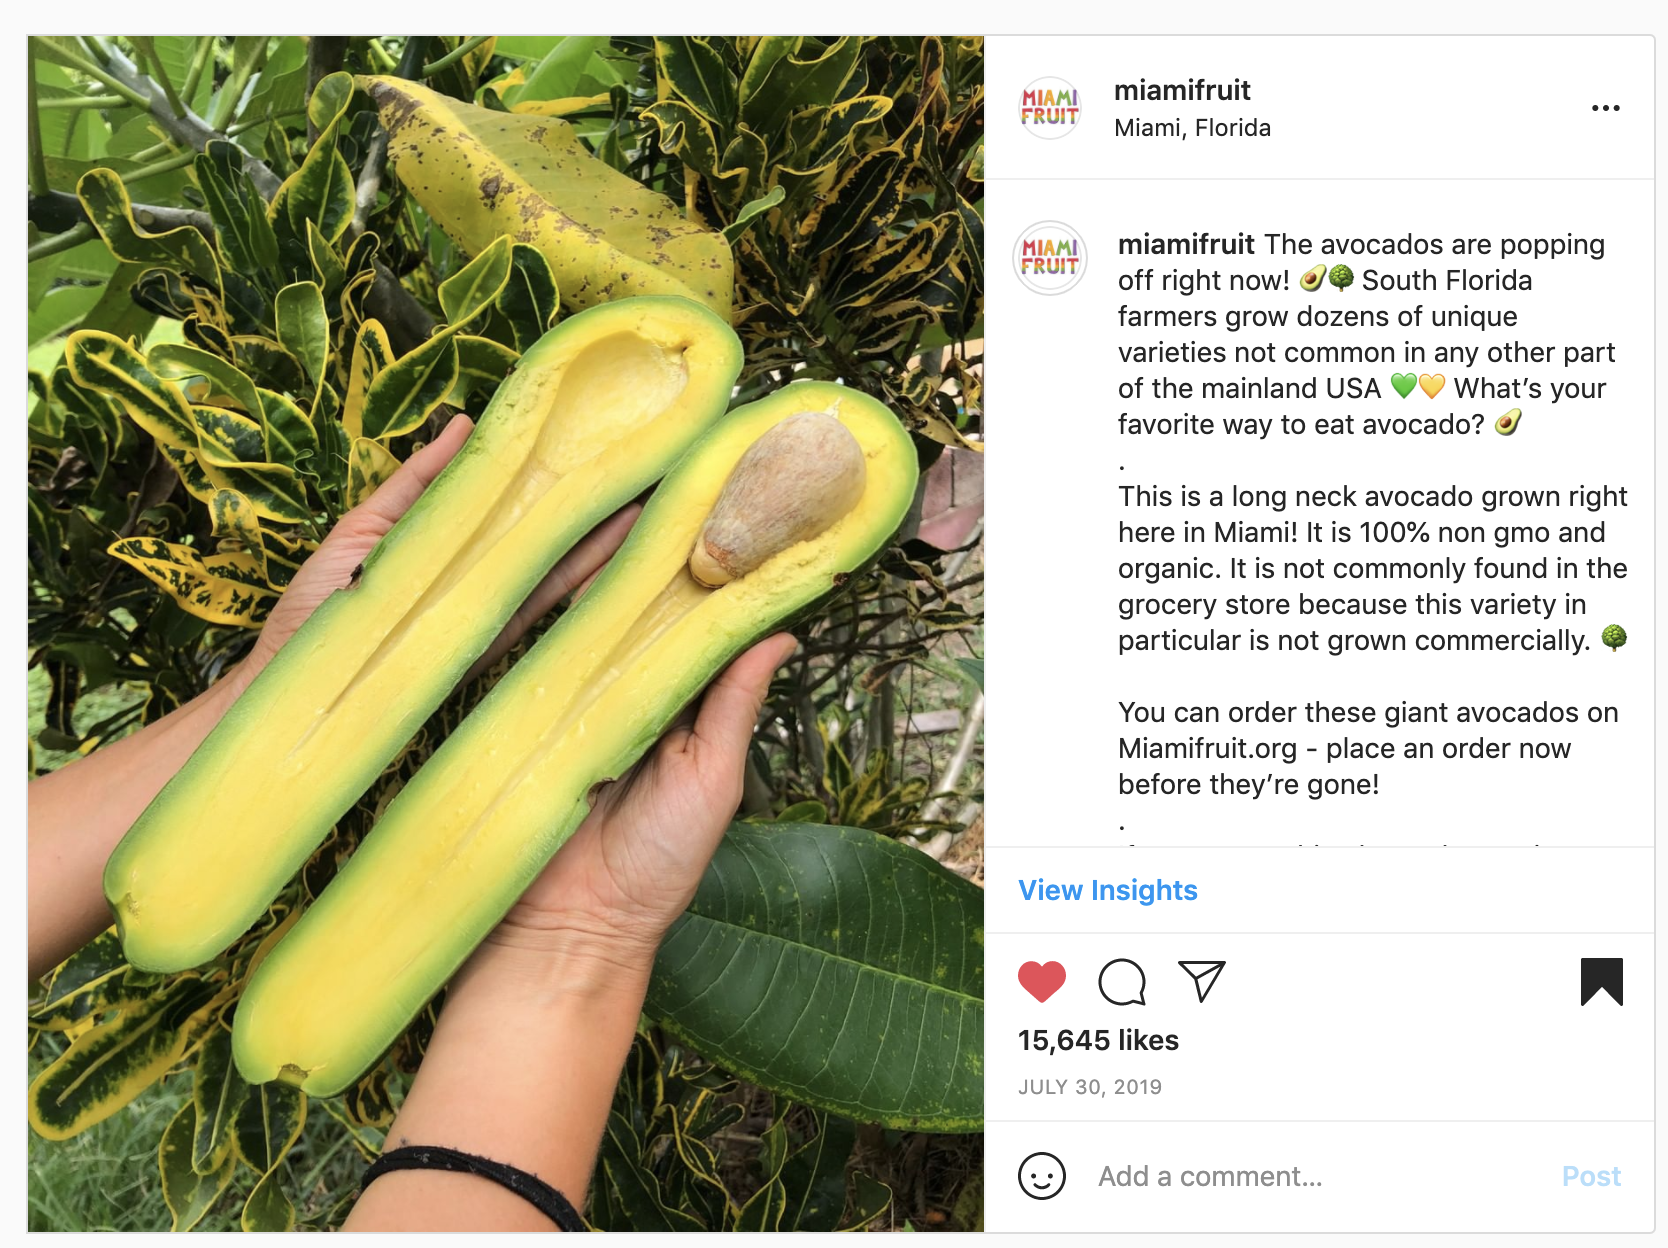
Task: Open miamifruit username in header
Action: point(1182,90)
